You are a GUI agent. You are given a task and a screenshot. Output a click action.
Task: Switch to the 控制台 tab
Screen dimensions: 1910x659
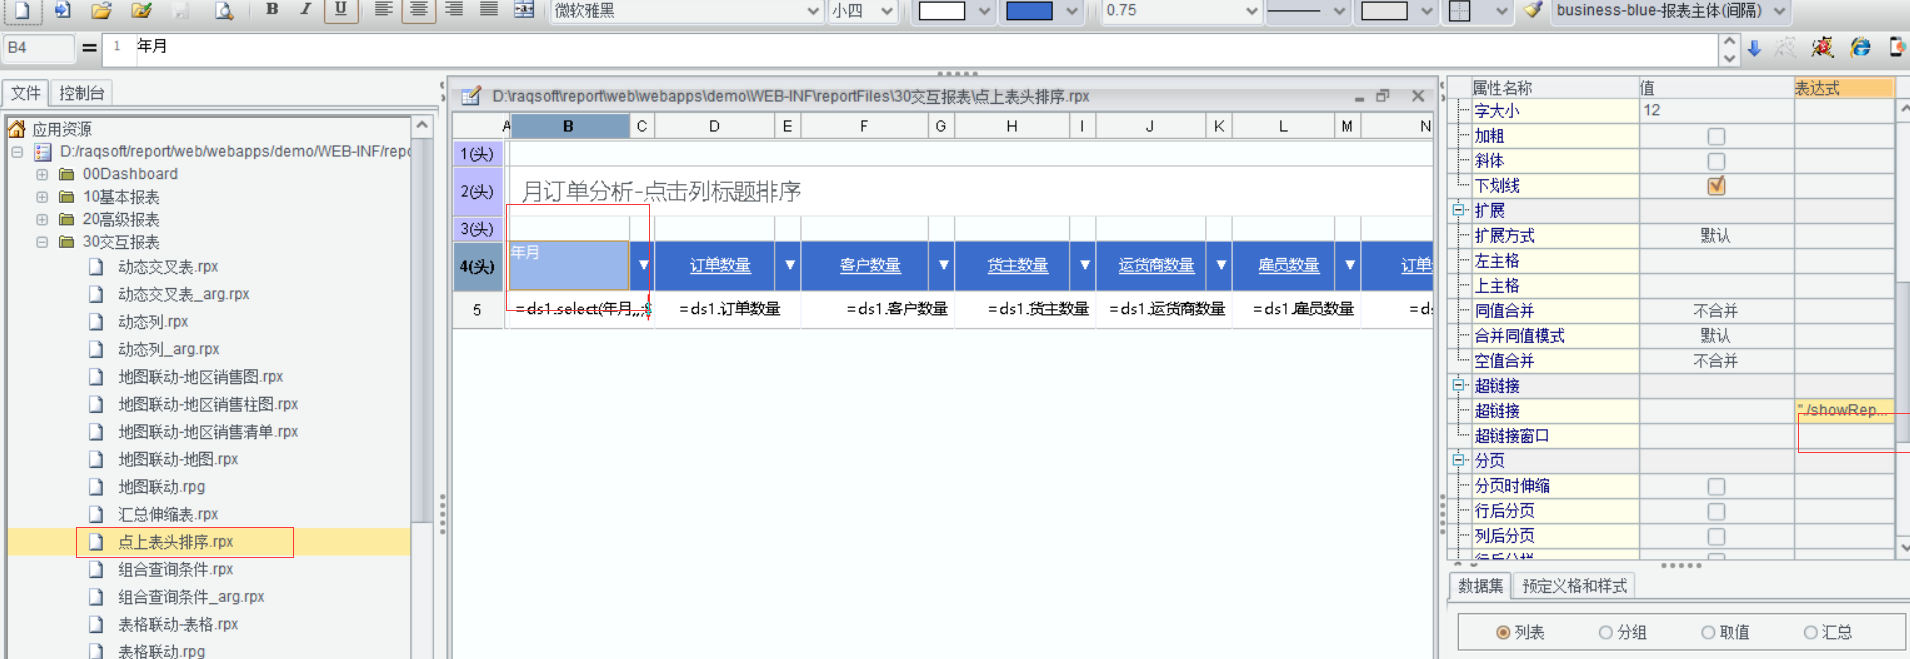[81, 93]
